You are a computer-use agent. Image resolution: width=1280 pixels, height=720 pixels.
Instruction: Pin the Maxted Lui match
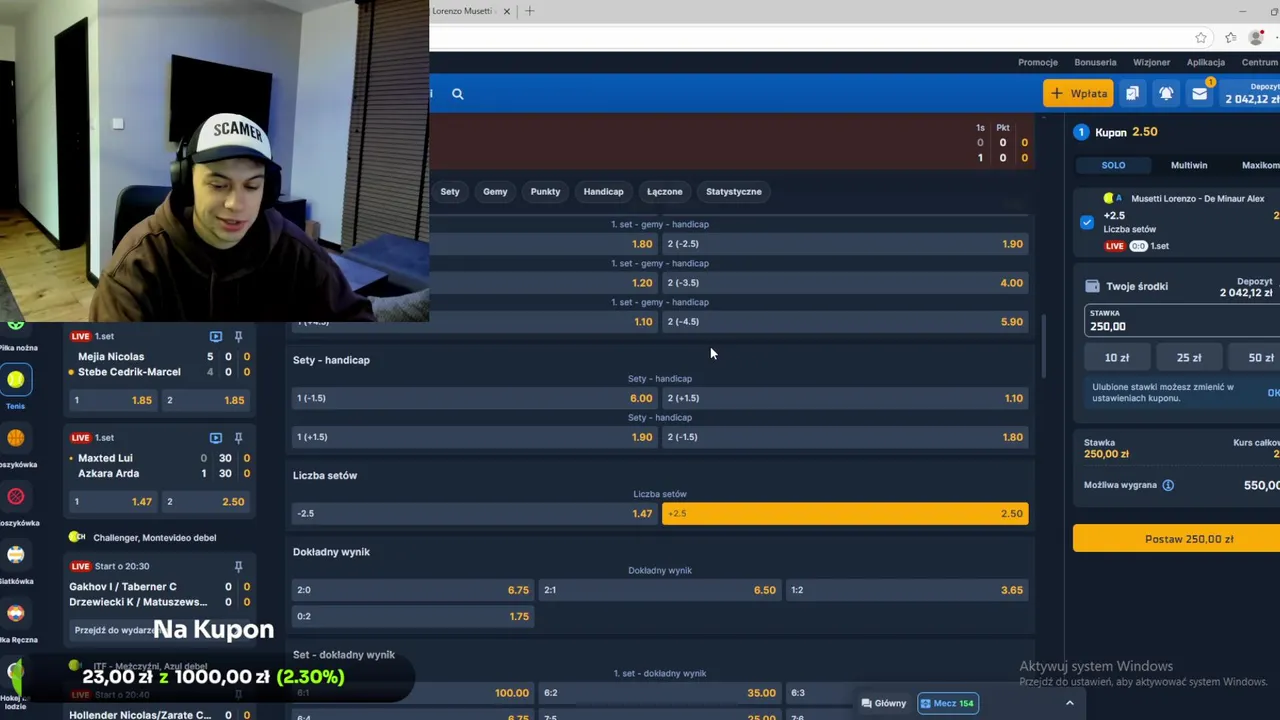coord(238,438)
